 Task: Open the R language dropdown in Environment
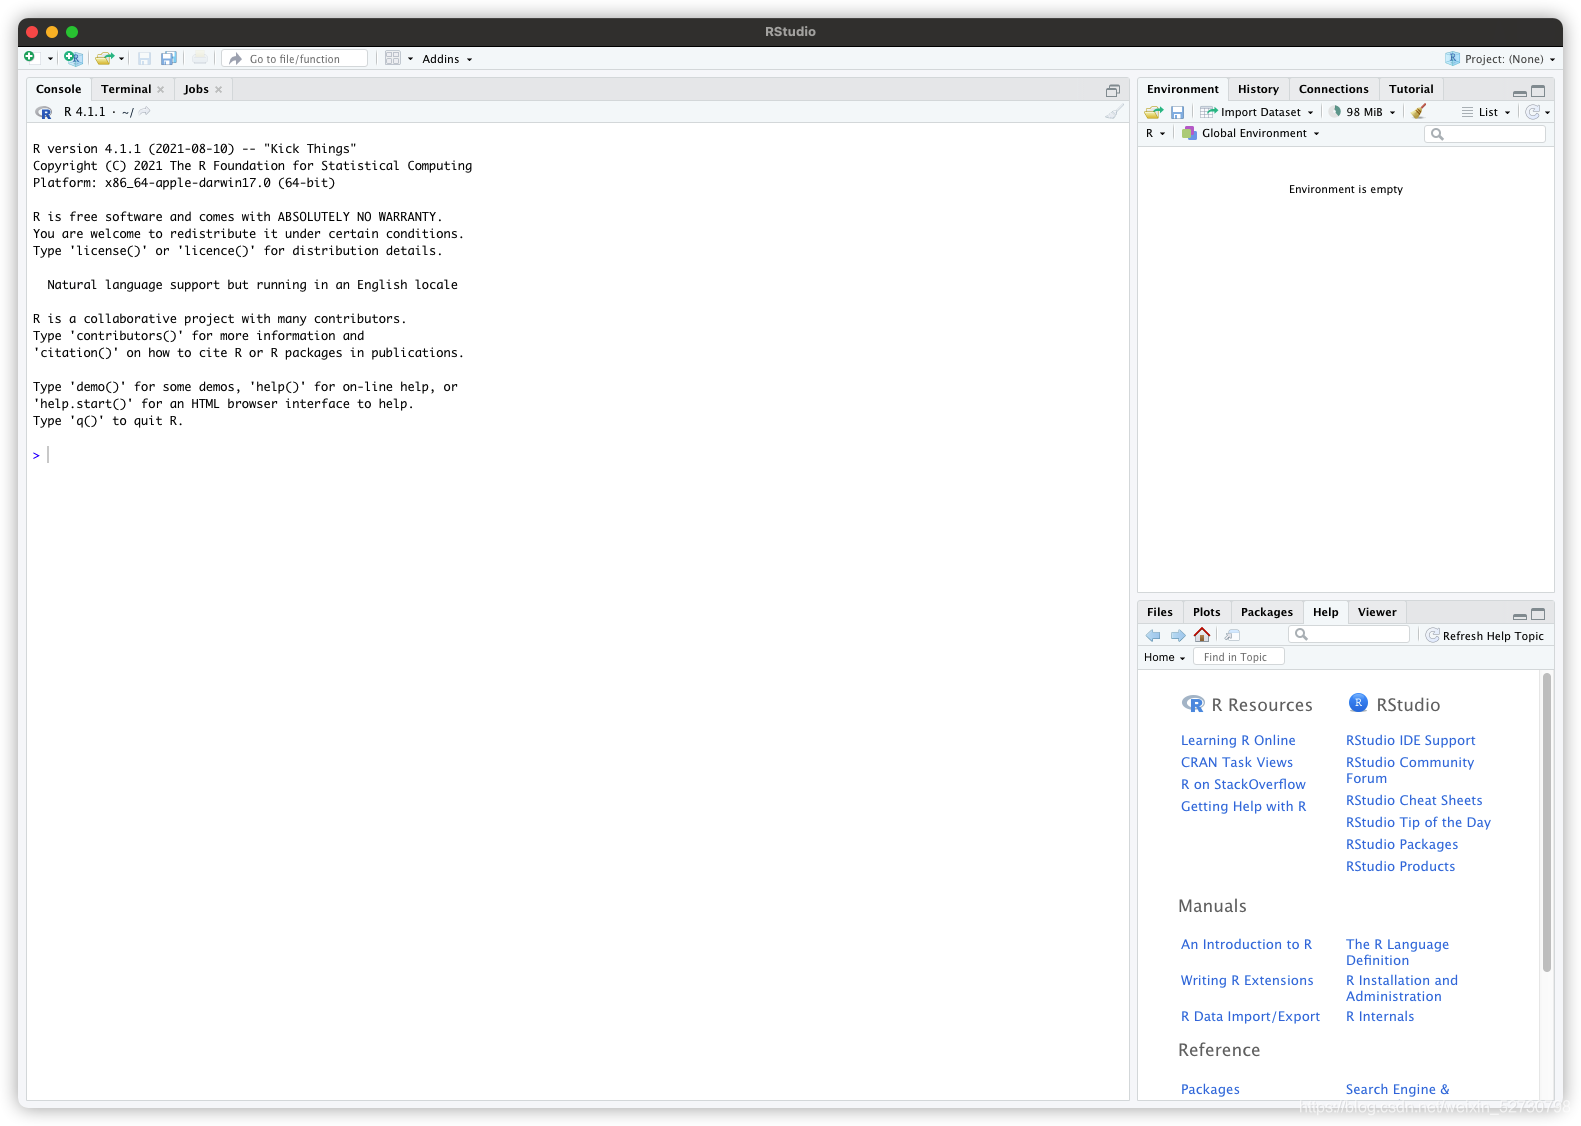(x=1155, y=133)
